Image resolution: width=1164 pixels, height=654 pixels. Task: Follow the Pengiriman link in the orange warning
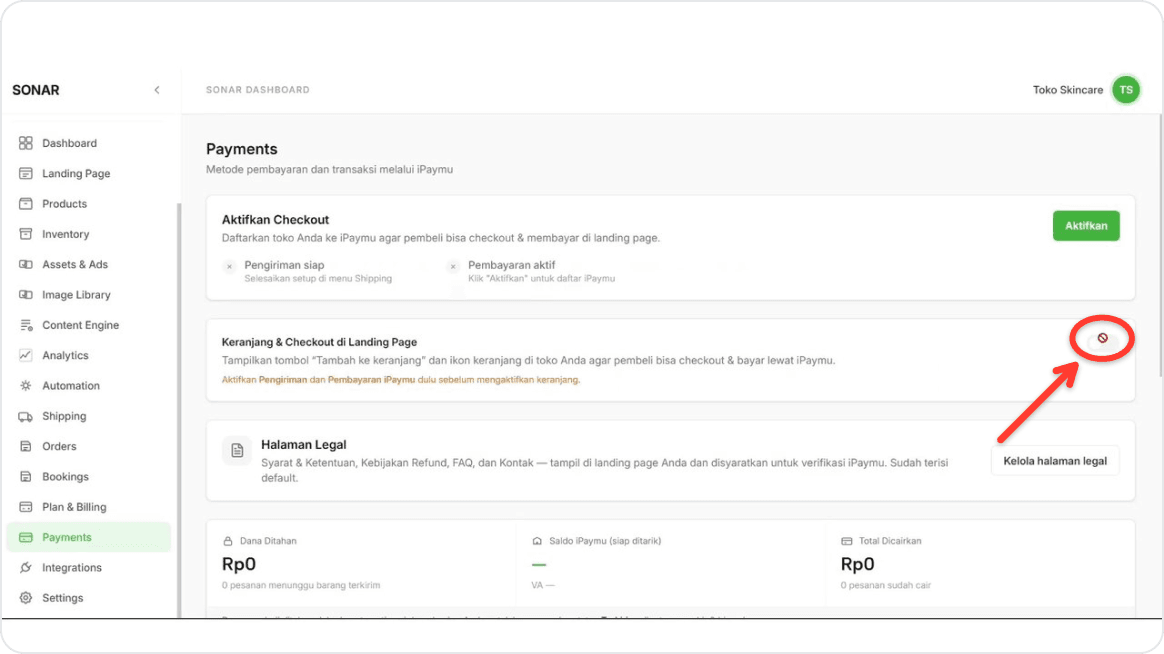click(282, 379)
